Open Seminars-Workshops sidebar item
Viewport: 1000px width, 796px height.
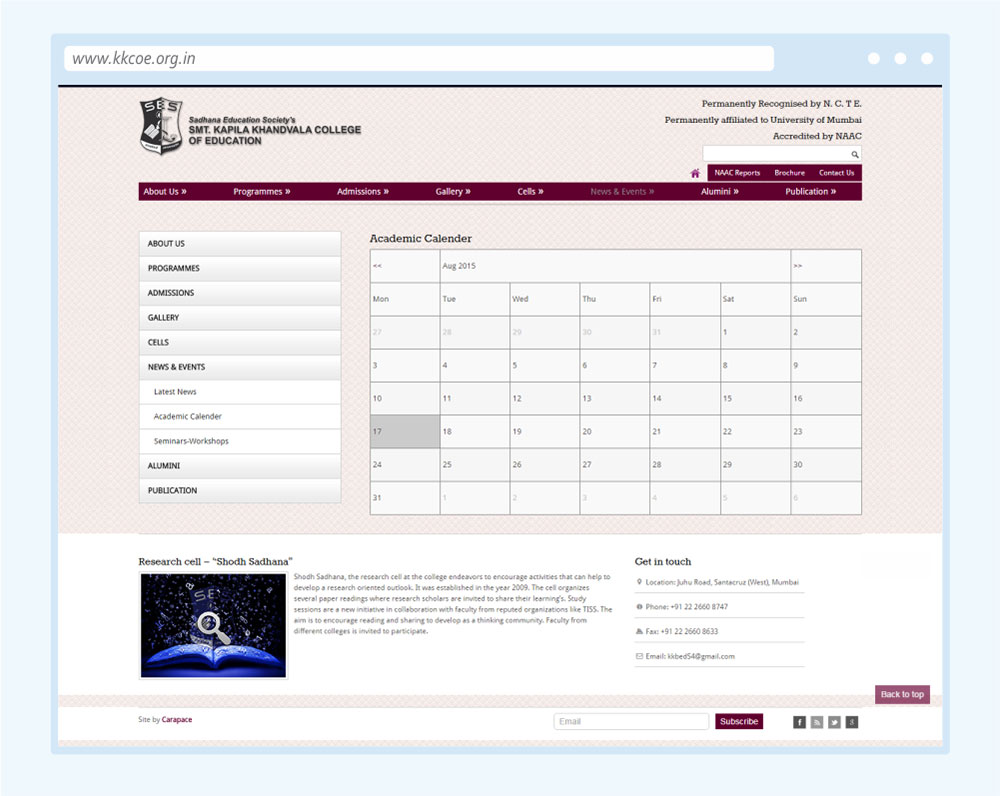click(x=240, y=441)
